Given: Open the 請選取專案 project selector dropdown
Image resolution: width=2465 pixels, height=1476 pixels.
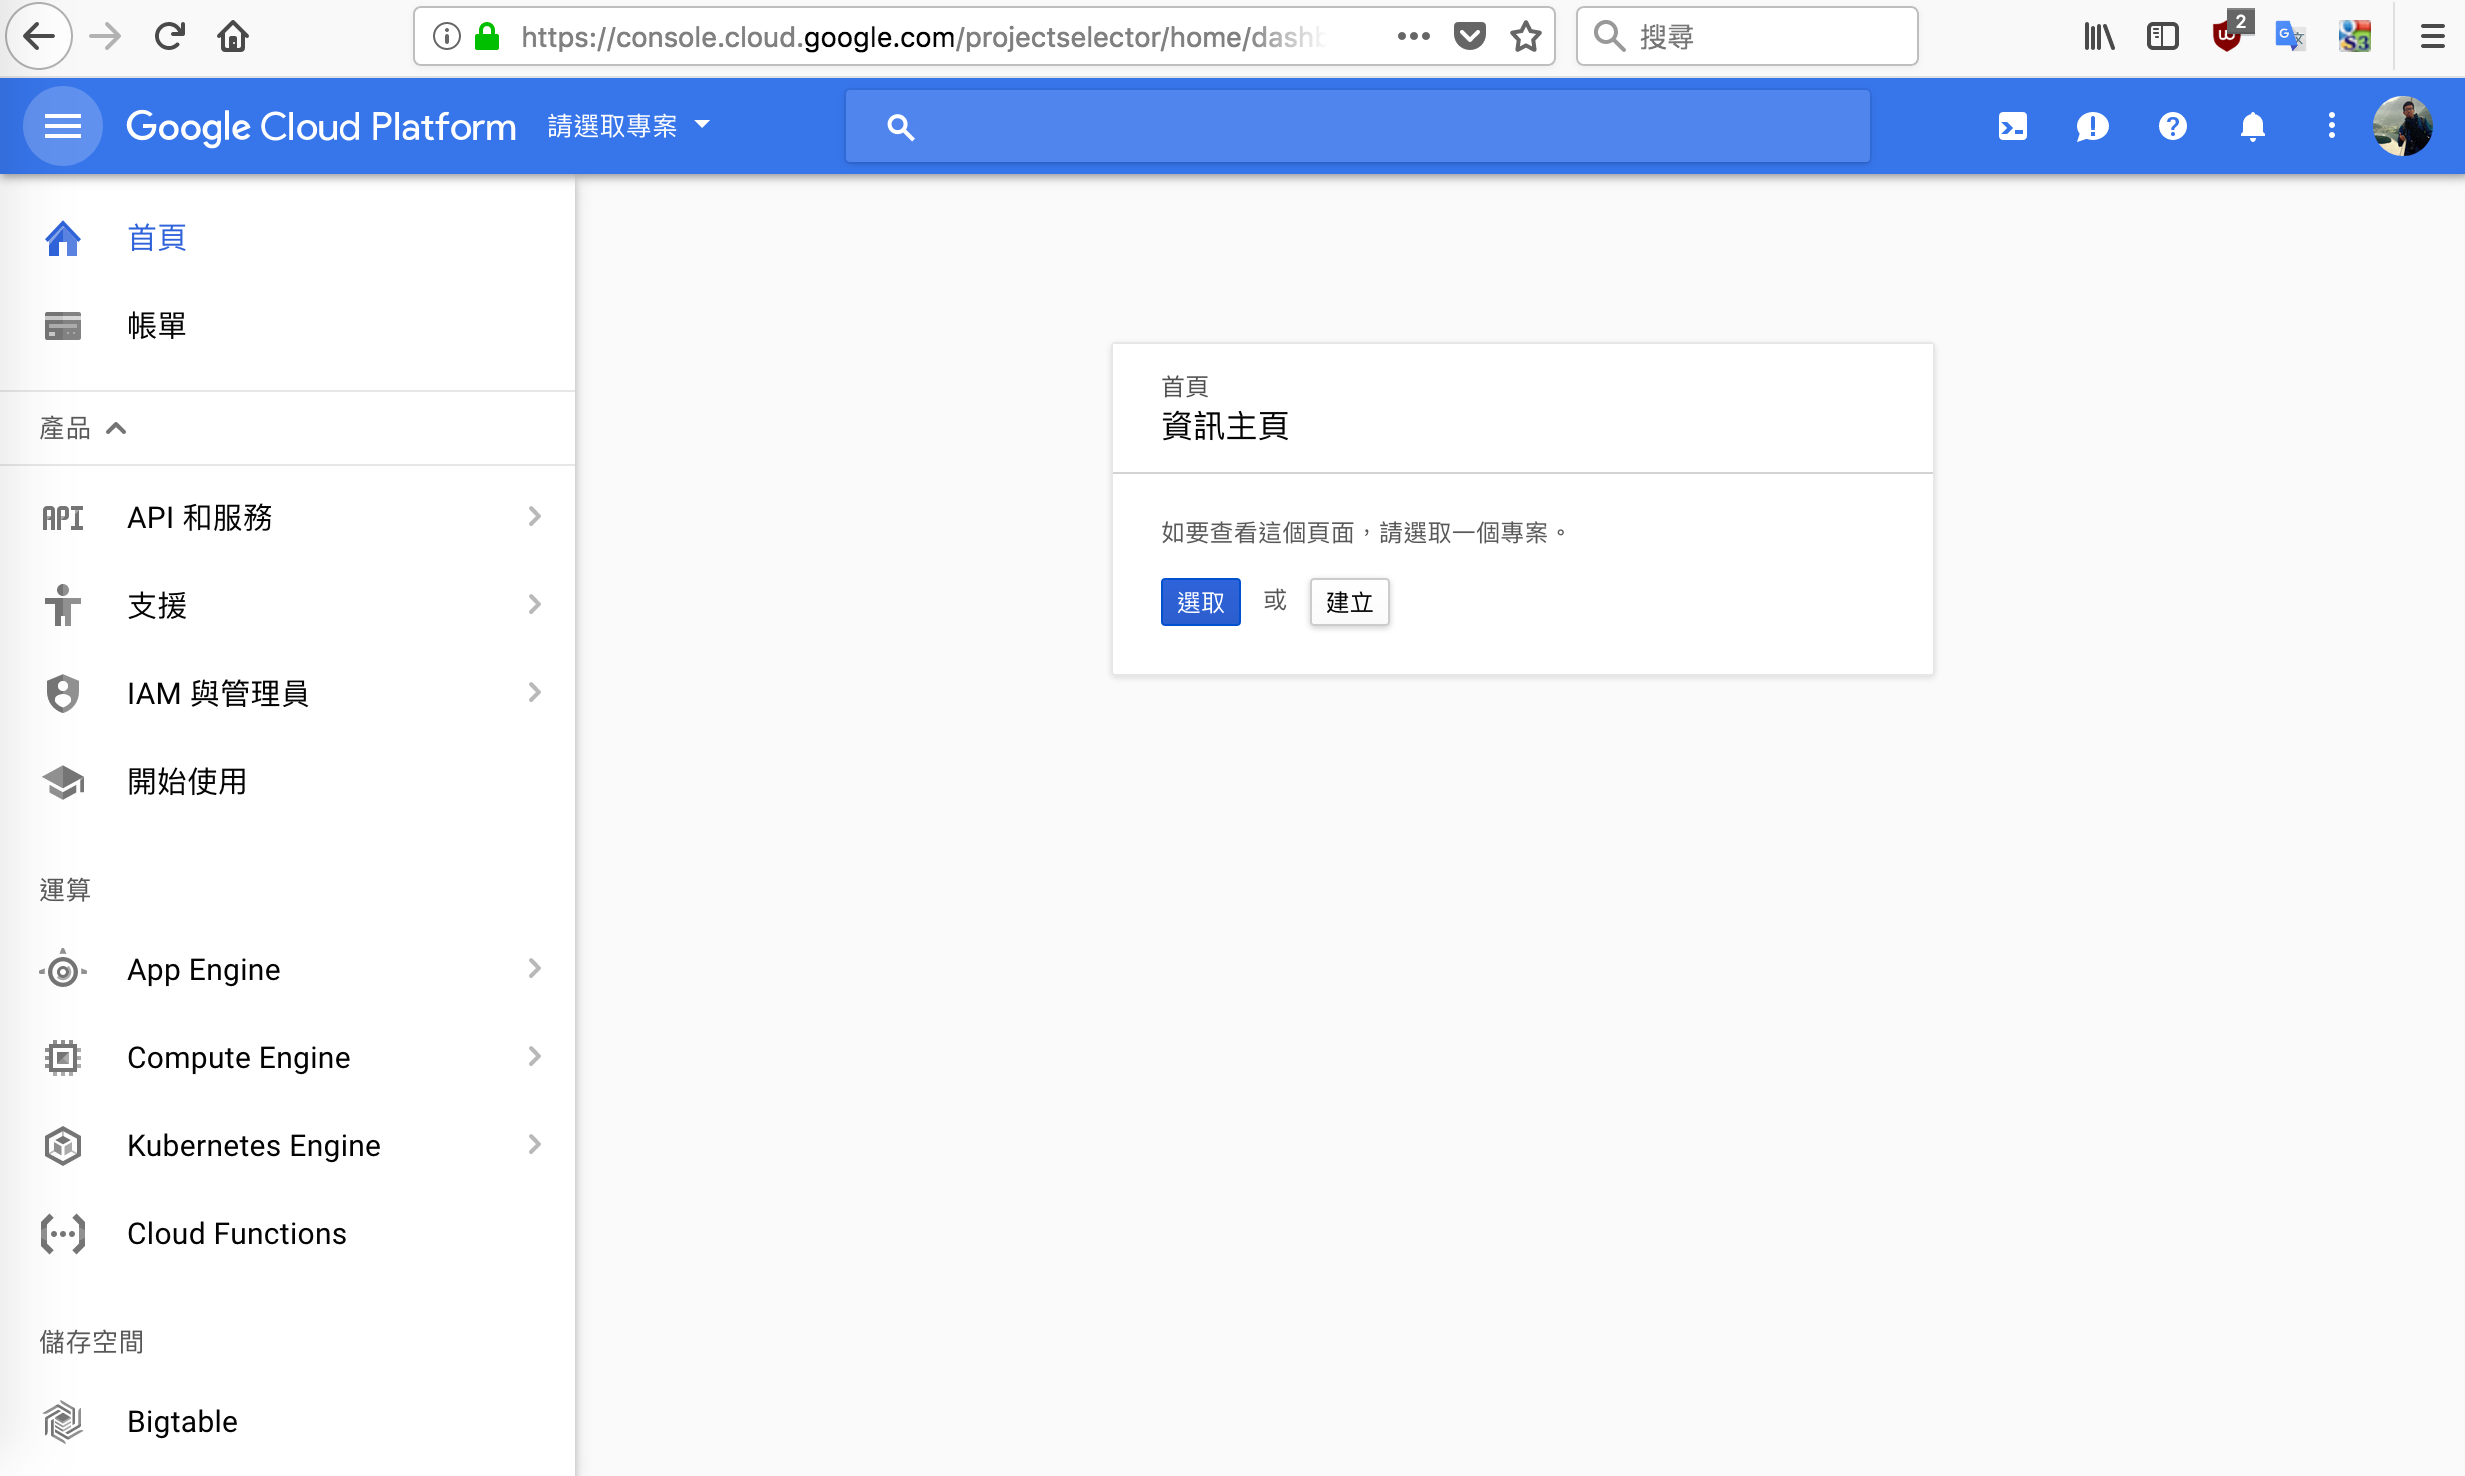Looking at the screenshot, I should 629,126.
